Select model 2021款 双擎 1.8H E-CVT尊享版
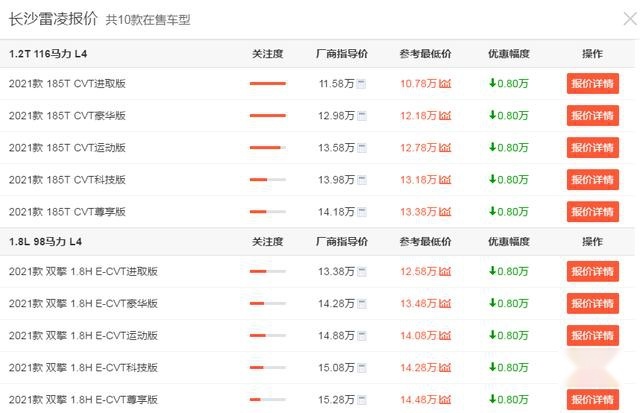 (83, 400)
